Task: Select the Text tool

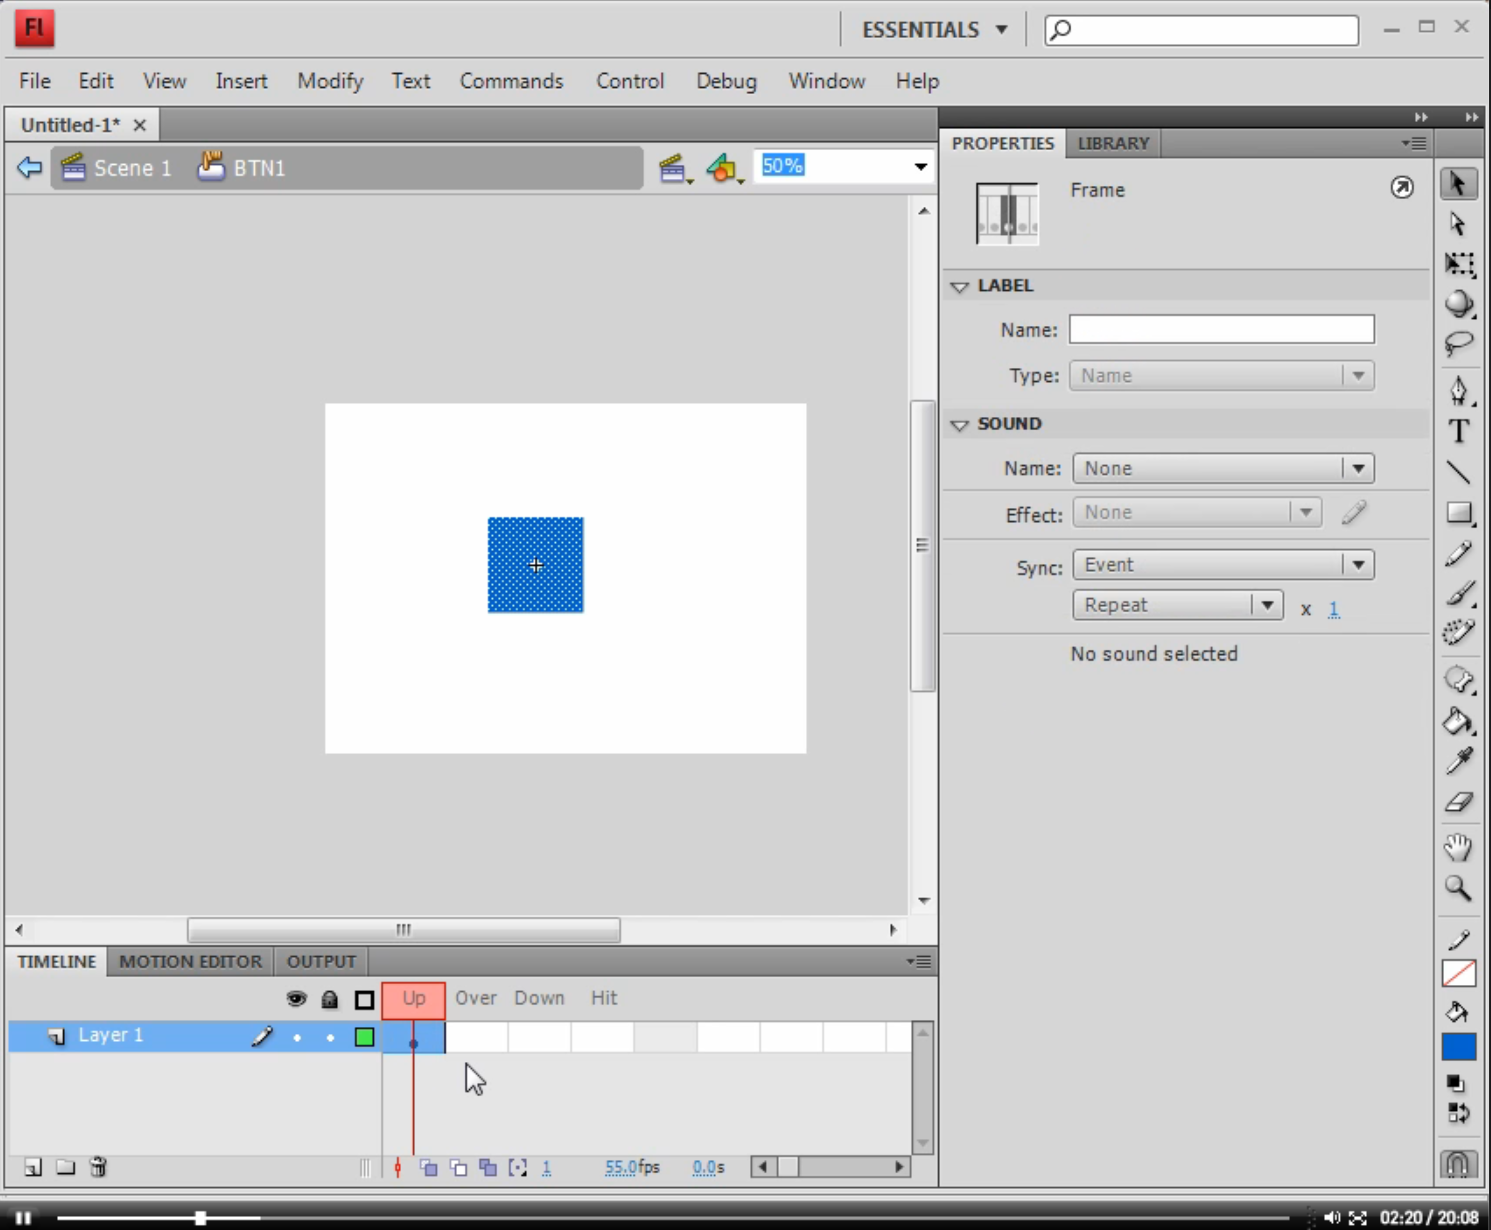Action: (x=1459, y=432)
